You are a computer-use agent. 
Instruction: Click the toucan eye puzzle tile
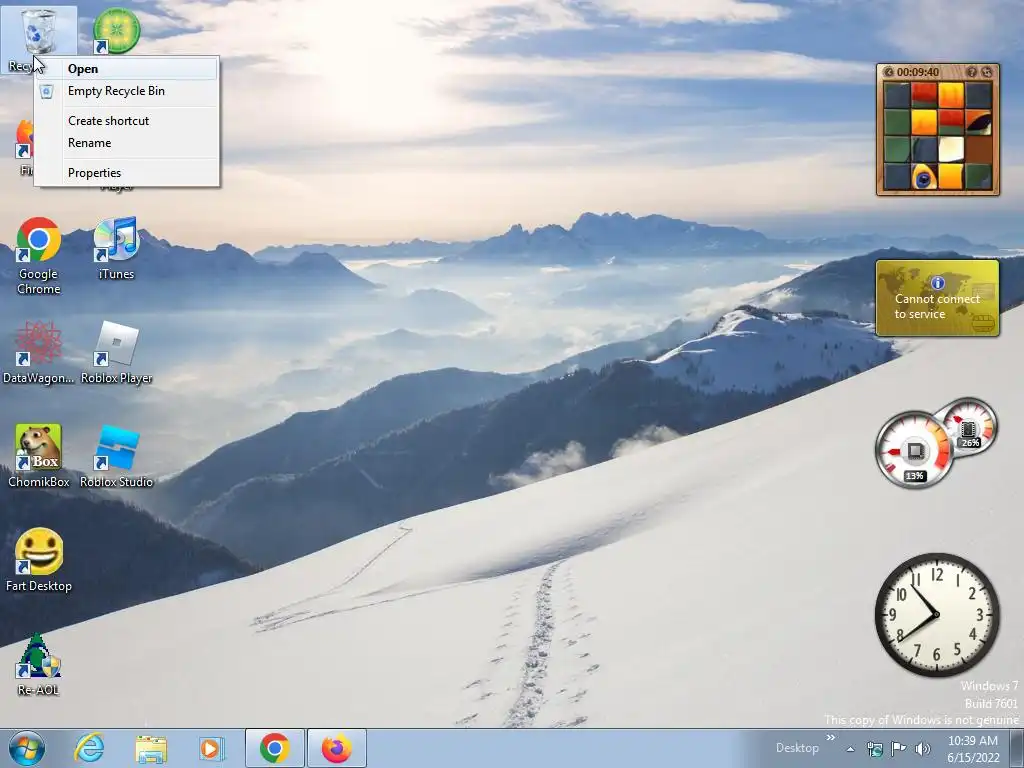click(923, 176)
